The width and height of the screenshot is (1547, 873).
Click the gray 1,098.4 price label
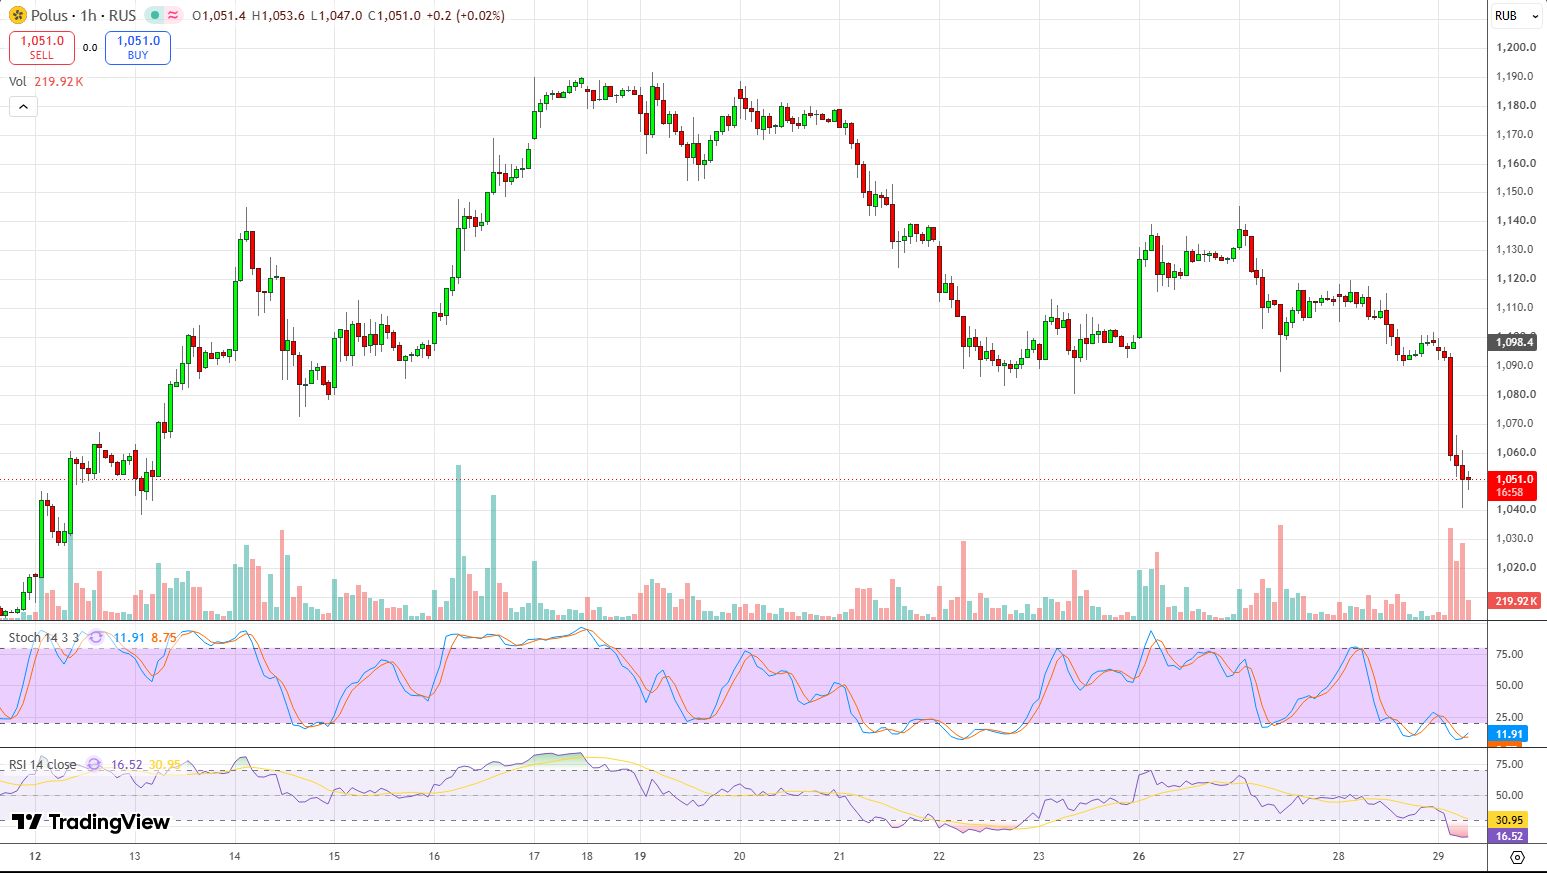[1514, 342]
